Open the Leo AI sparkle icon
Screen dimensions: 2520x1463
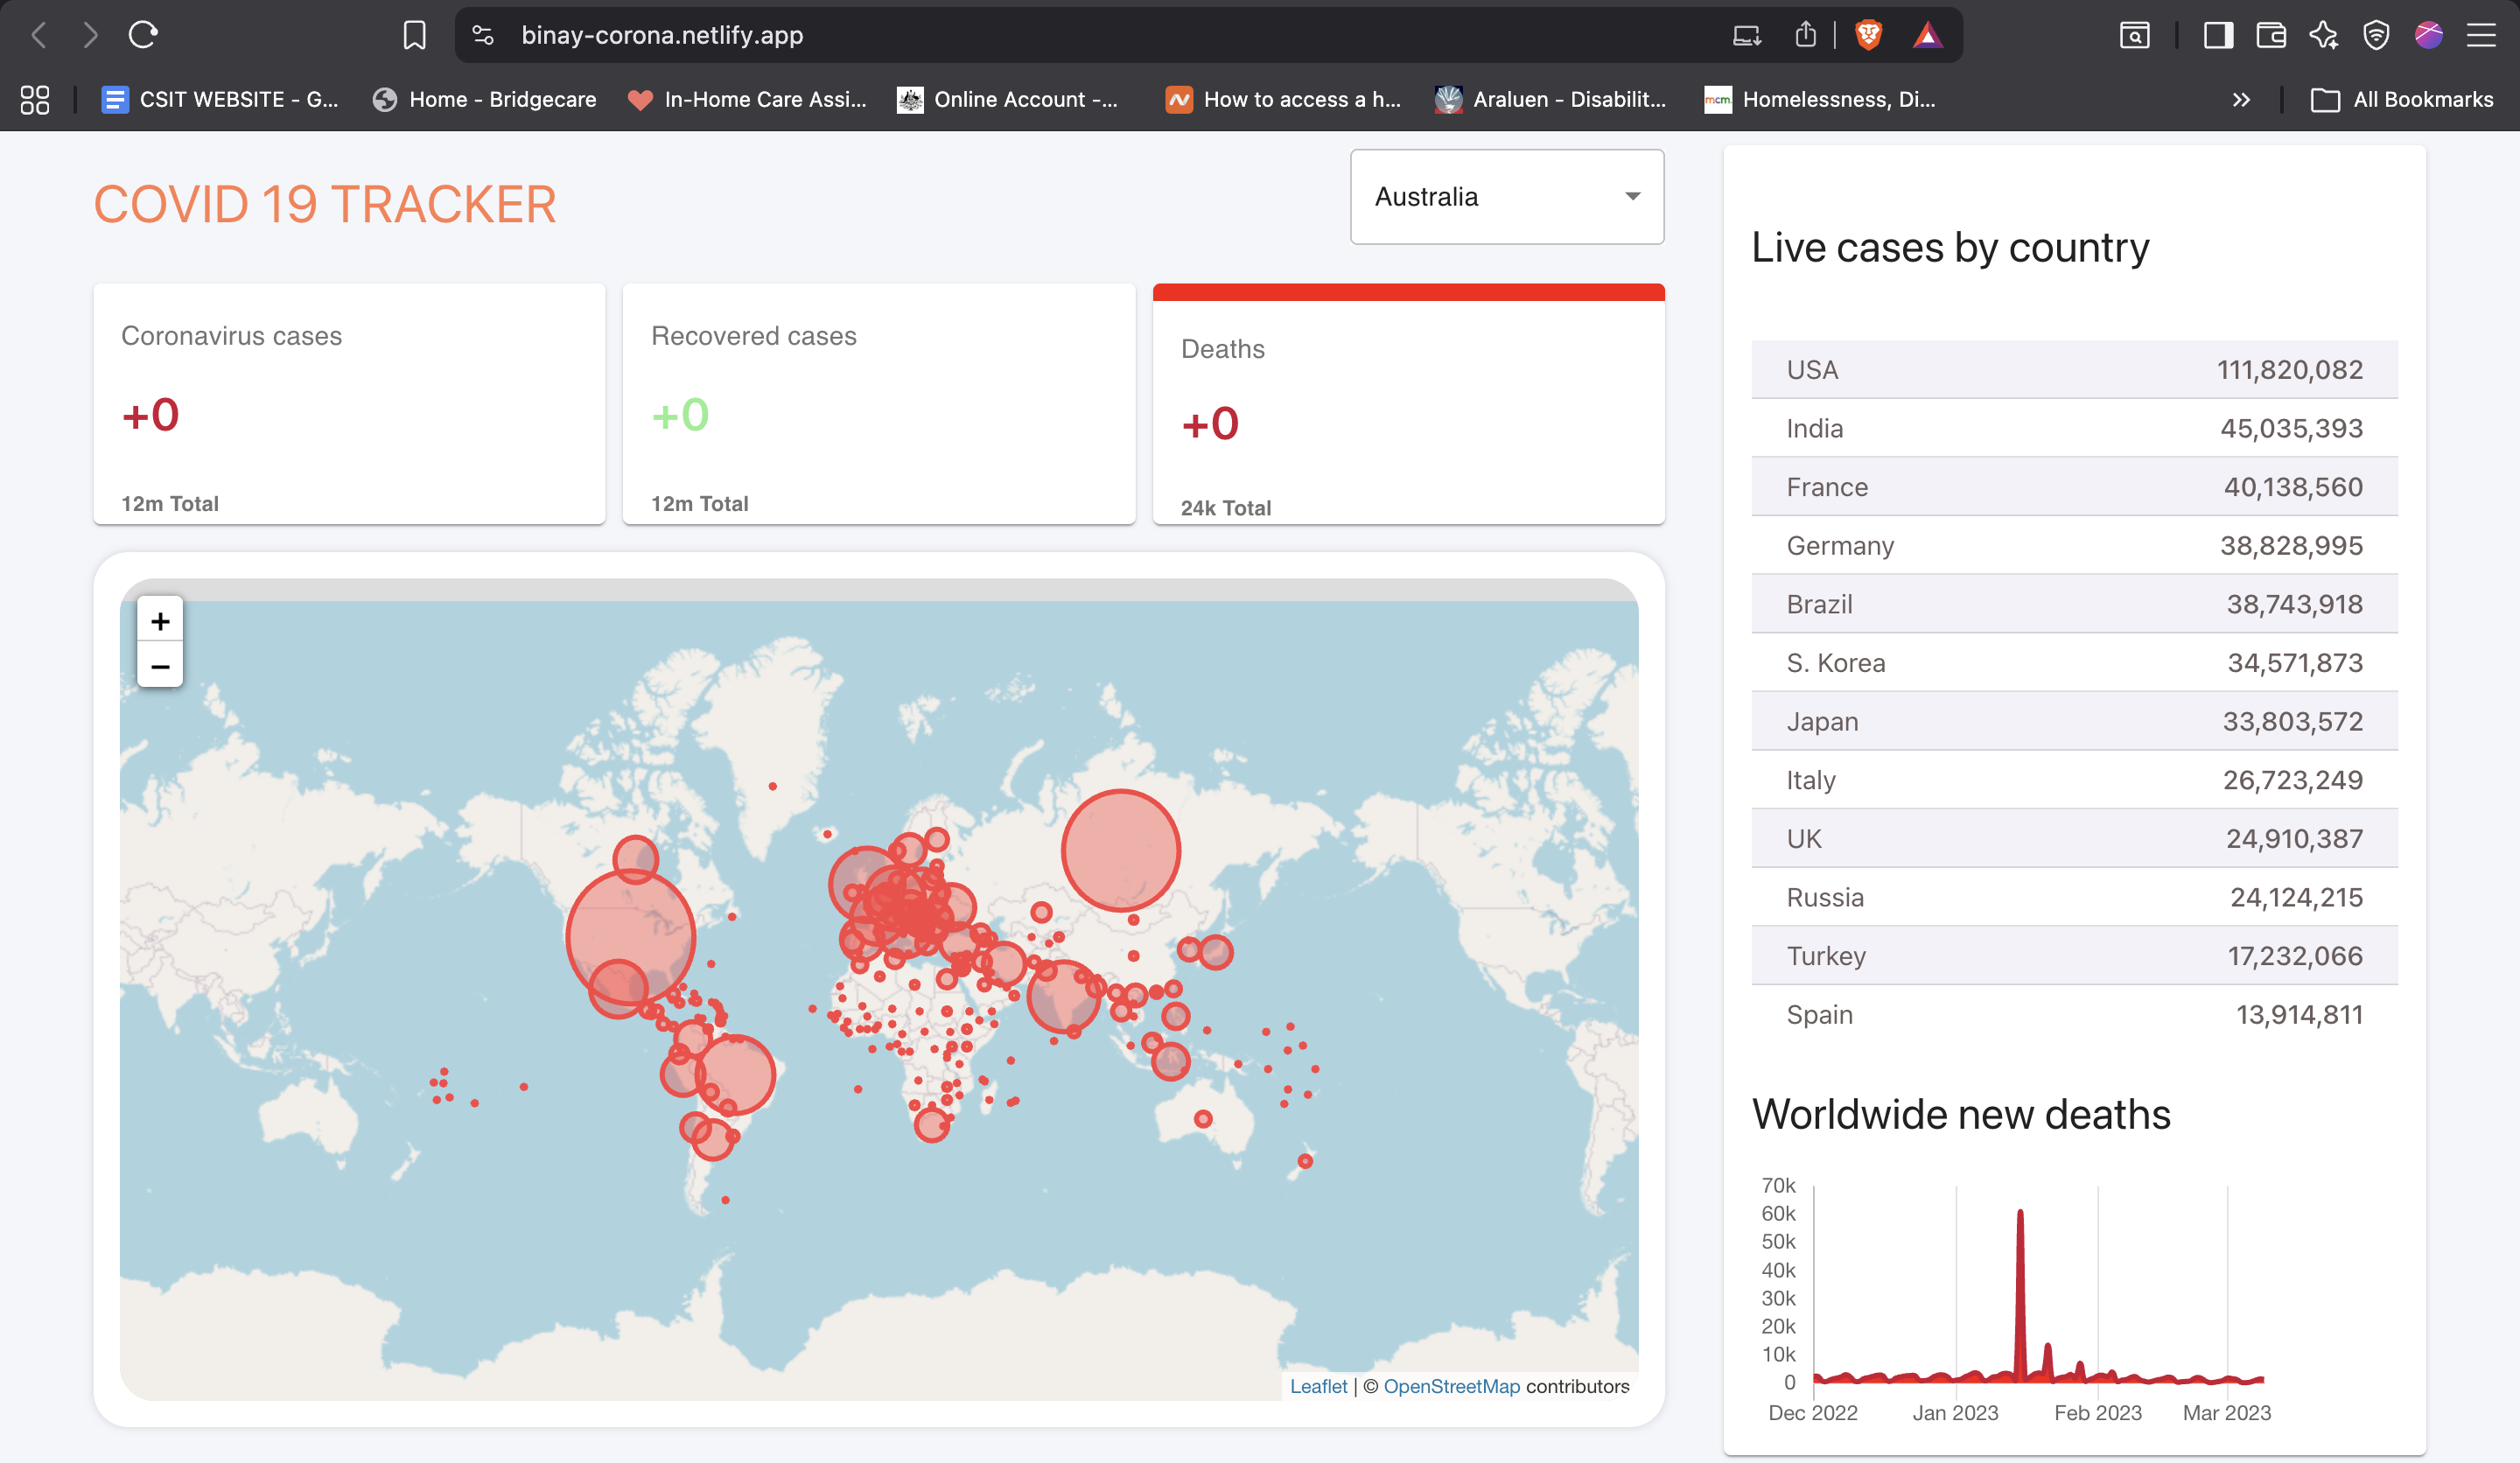(x=2323, y=35)
